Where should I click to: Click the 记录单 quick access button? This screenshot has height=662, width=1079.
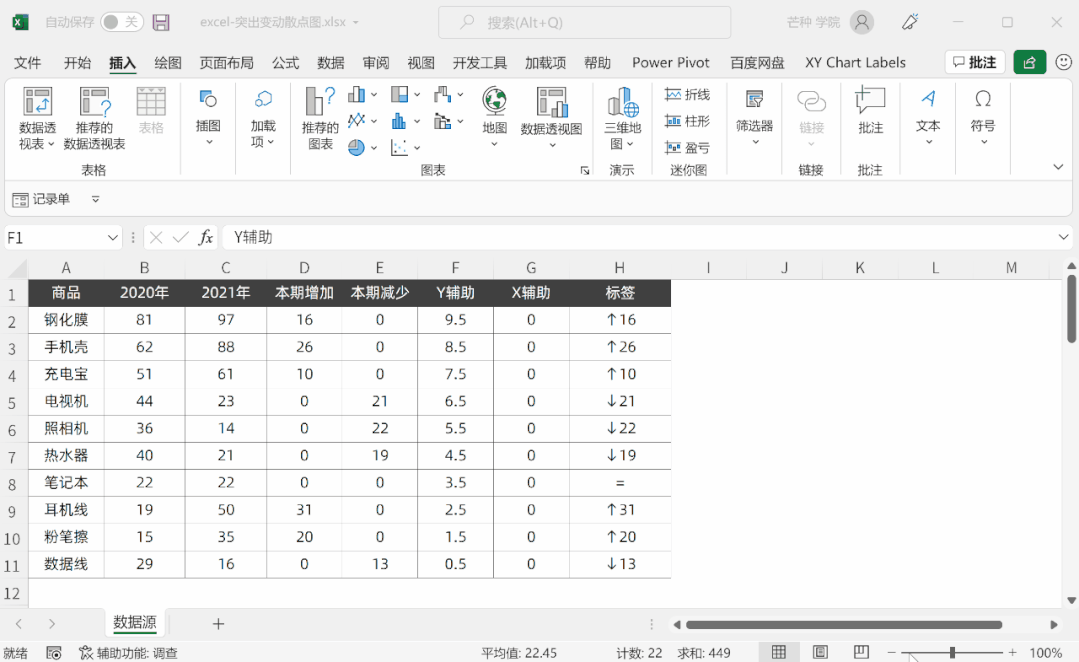[x=42, y=199]
